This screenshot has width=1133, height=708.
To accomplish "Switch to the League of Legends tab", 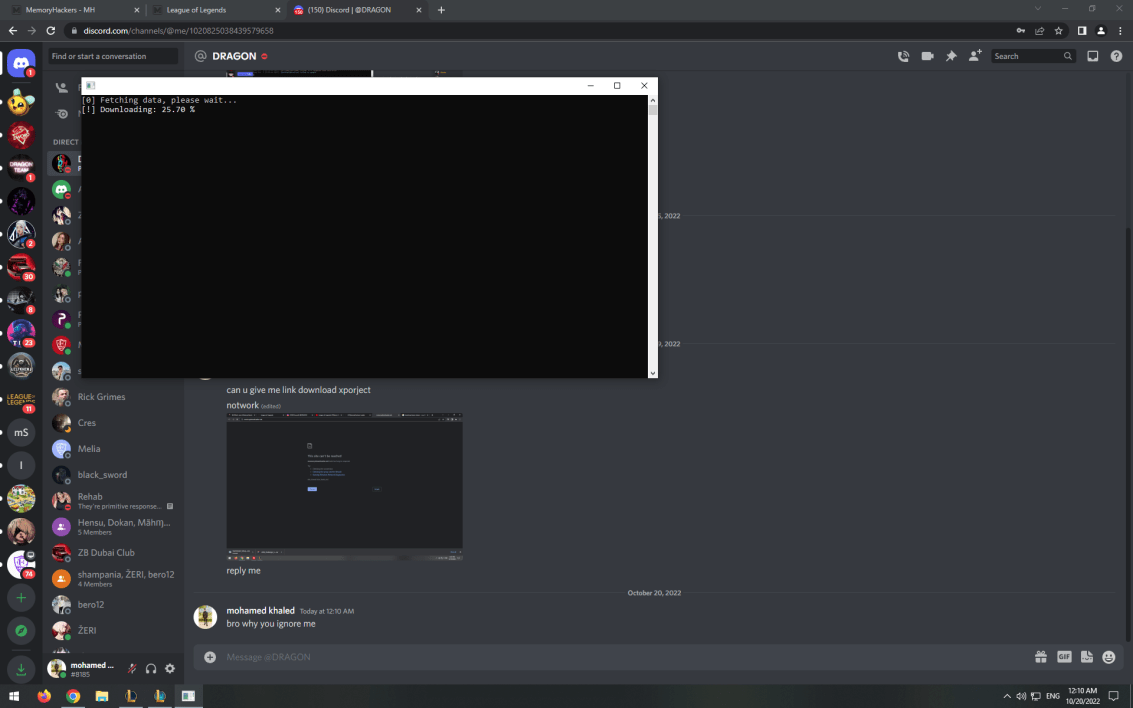I will point(215,10).
